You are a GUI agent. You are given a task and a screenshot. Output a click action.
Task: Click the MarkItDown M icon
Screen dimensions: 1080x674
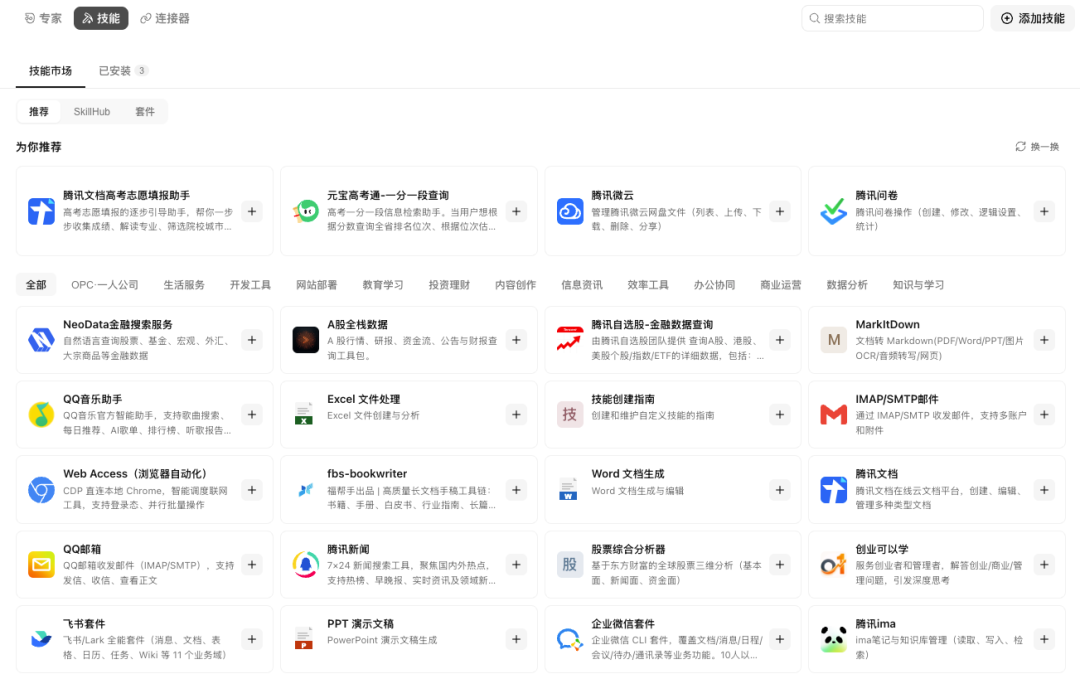tap(833, 340)
